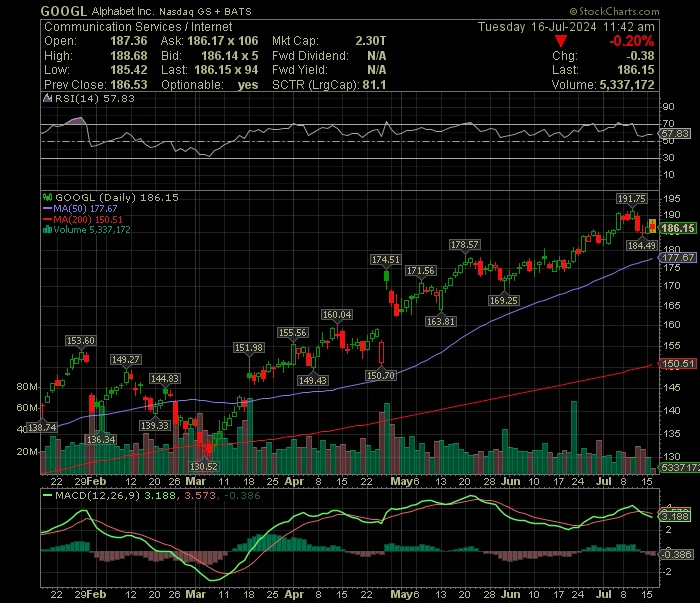Click the 138.74 starting price annotation
Viewport: 700px width, 603px height.
point(42,428)
